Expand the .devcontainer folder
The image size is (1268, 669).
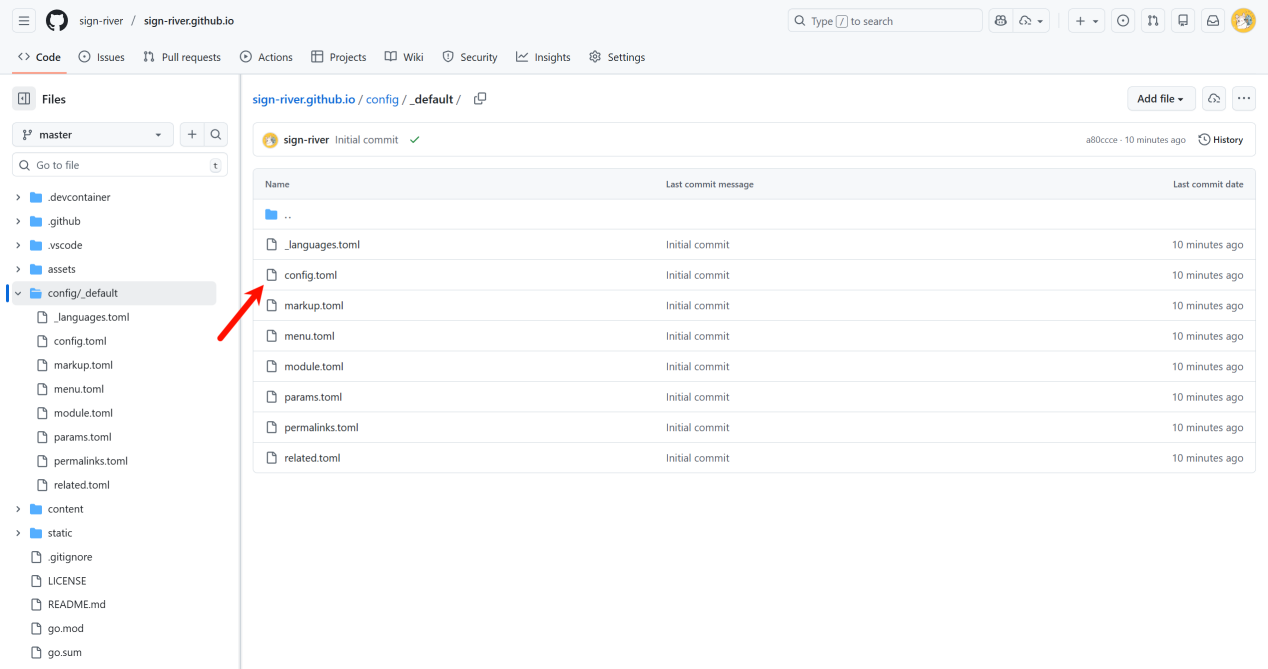pyautogui.click(x=18, y=198)
